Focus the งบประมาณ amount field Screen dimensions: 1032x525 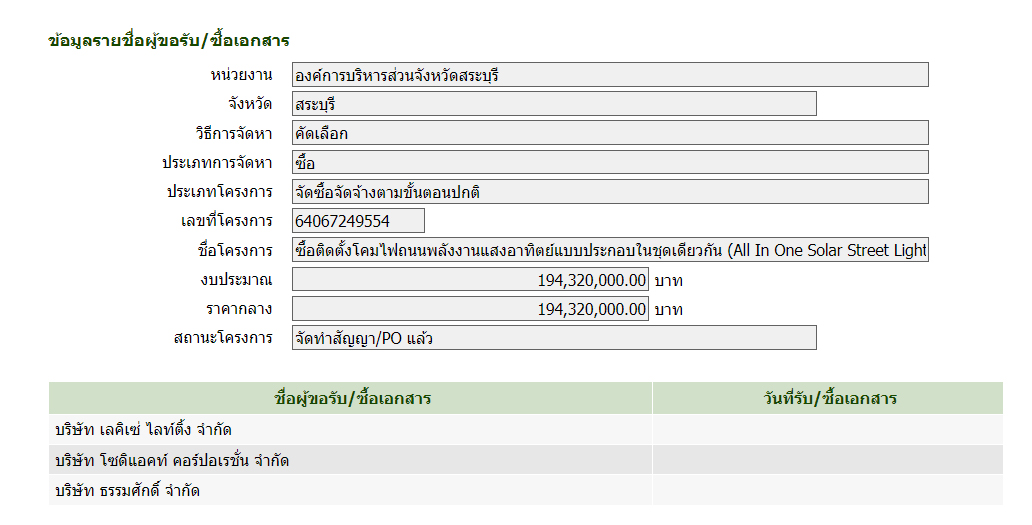tap(470, 280)
